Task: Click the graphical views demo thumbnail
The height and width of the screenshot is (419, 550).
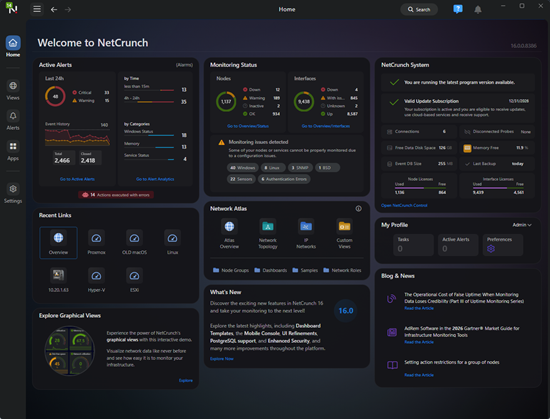Action: coord(69,351)
